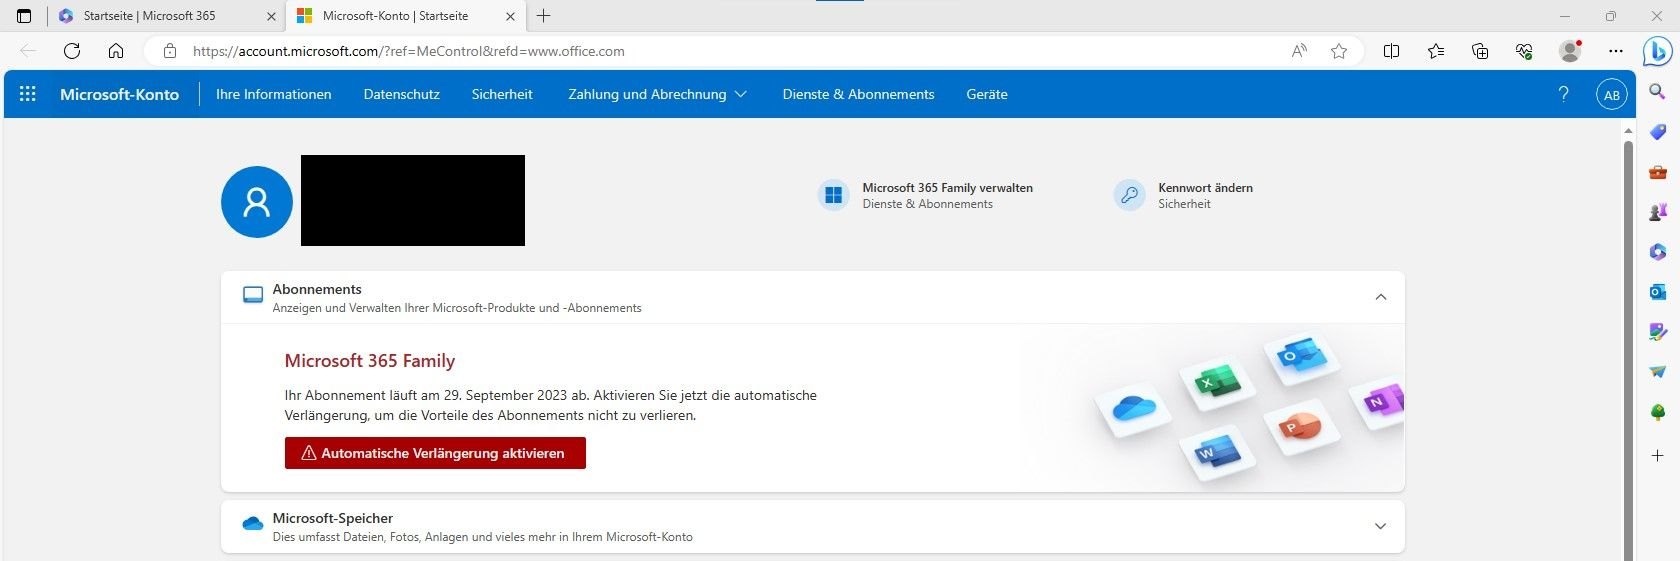Screen dimensions: 1680x561
Task: Open the favorites list icon
Action: click(x=1436, y=51)
